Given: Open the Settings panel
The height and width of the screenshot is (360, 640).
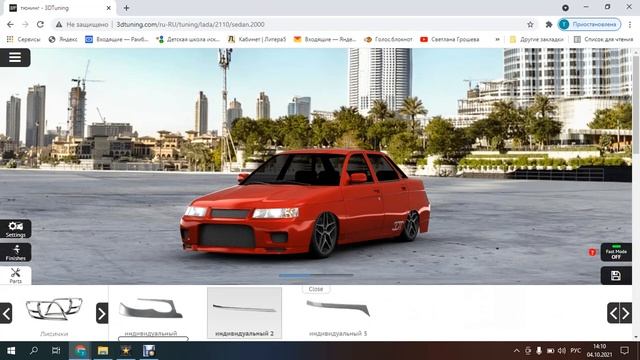Looking at the screenshot, I should click(16, 229).
